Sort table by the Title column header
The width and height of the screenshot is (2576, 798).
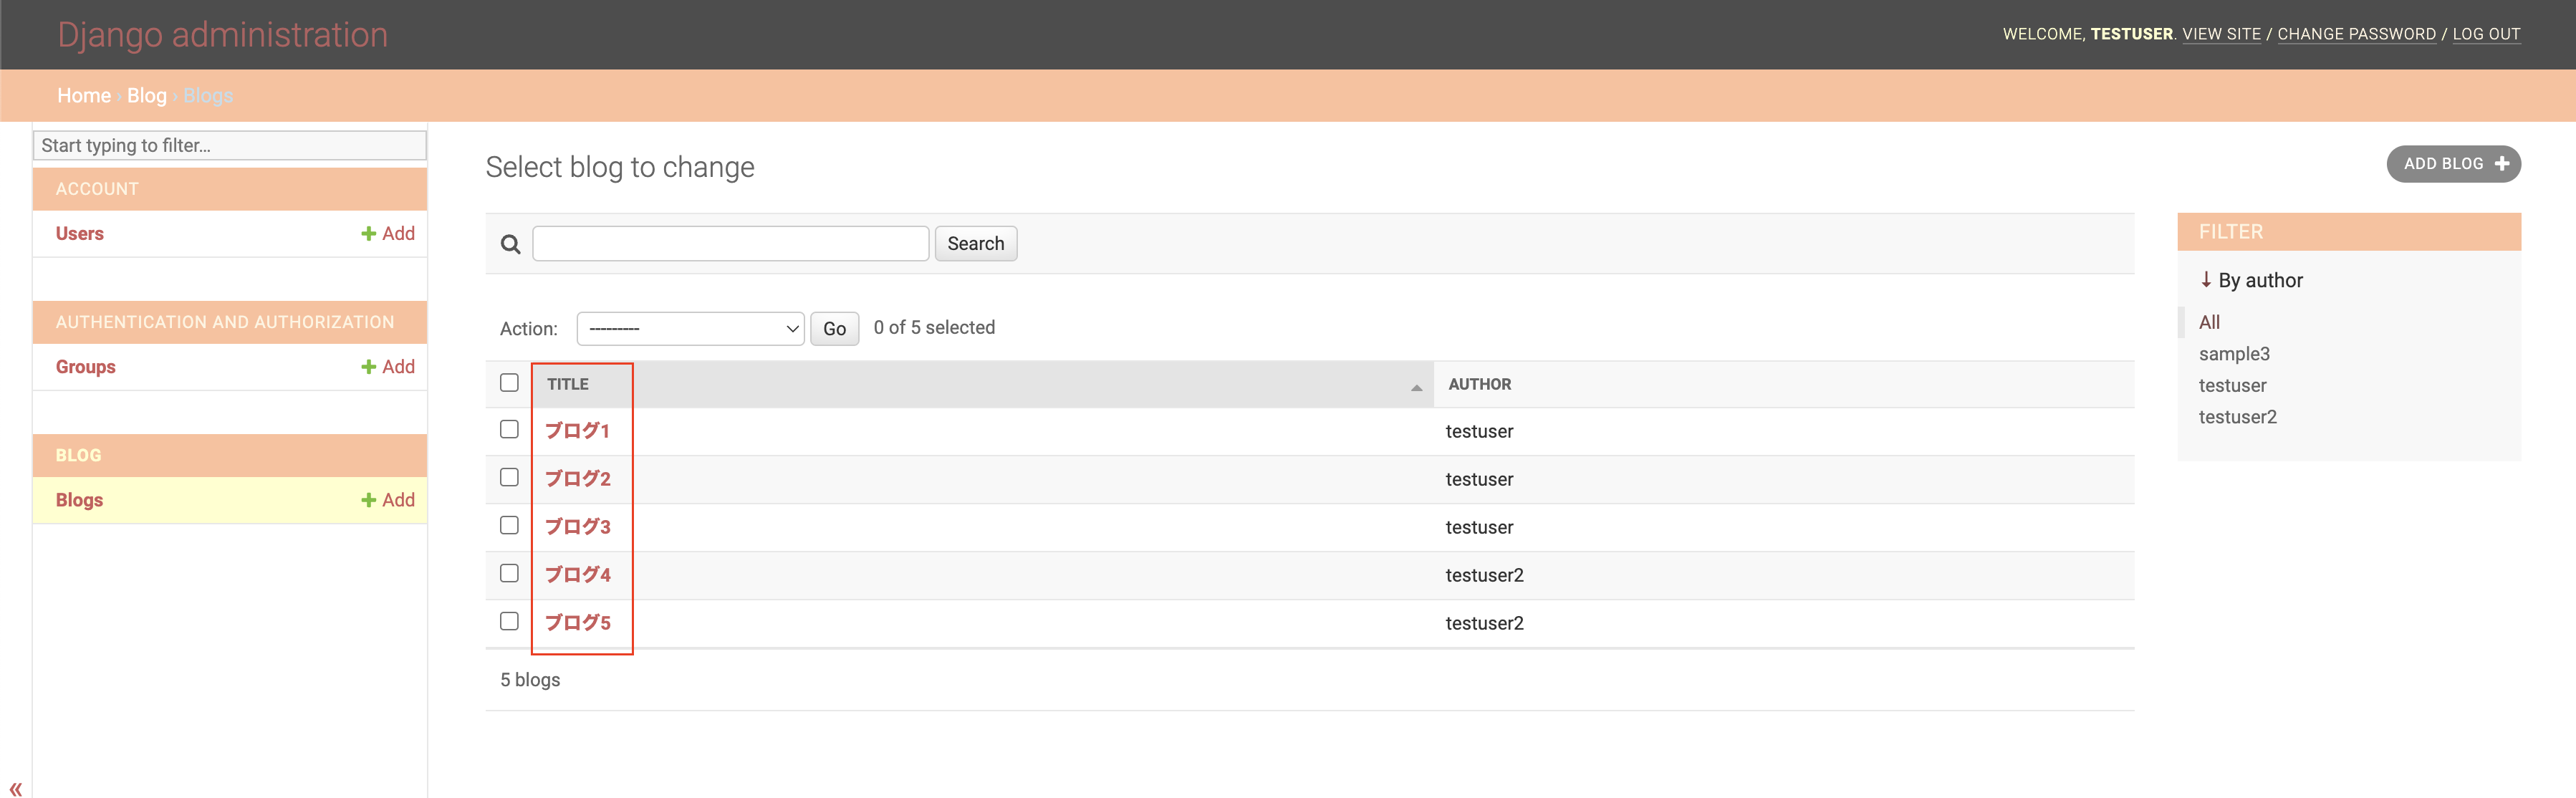point(567,384)
